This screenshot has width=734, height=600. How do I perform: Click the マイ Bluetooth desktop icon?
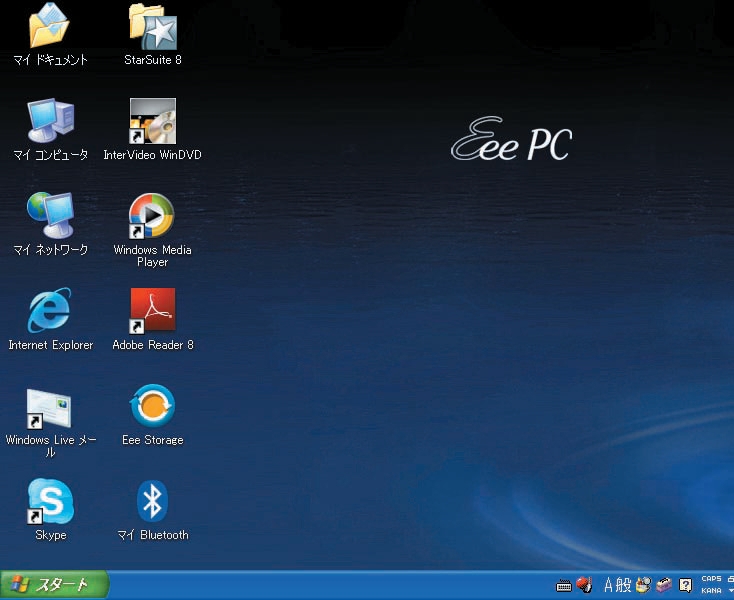(152, 501)
